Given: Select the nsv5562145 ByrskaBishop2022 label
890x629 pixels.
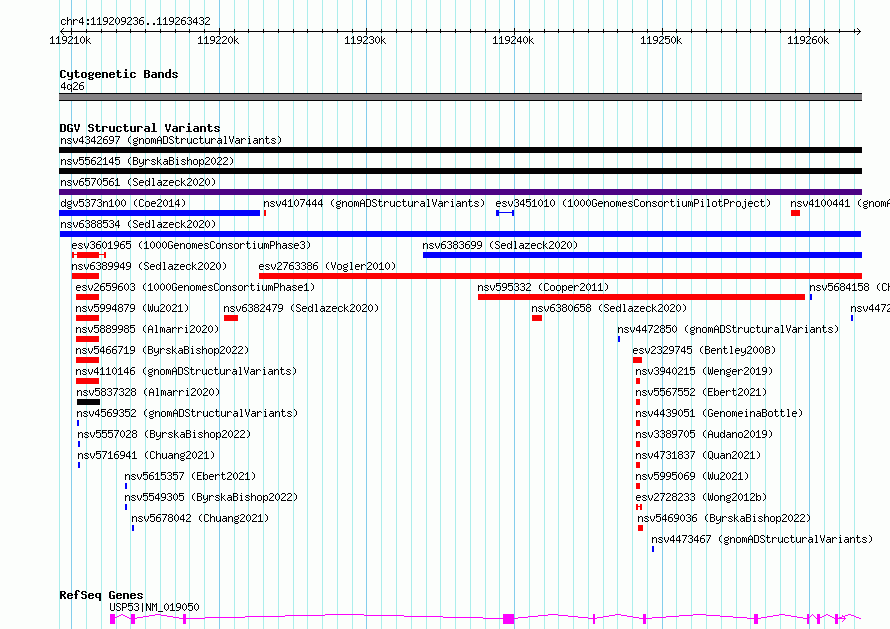Looking at the screenshot, I should click(147, 161).
